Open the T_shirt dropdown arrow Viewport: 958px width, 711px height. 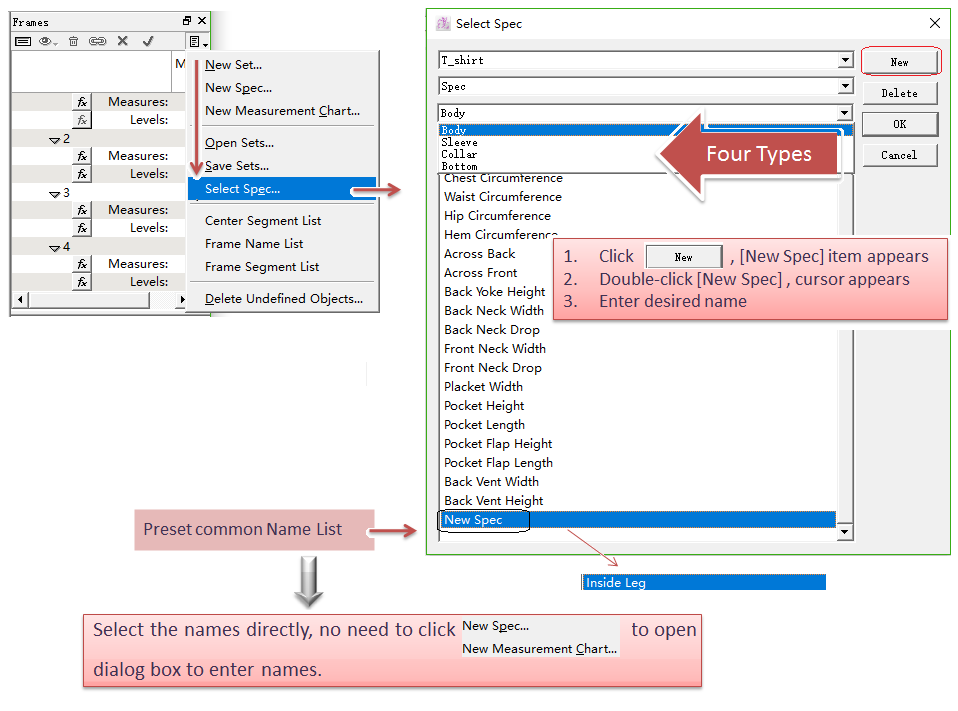(x=845, y=60)
